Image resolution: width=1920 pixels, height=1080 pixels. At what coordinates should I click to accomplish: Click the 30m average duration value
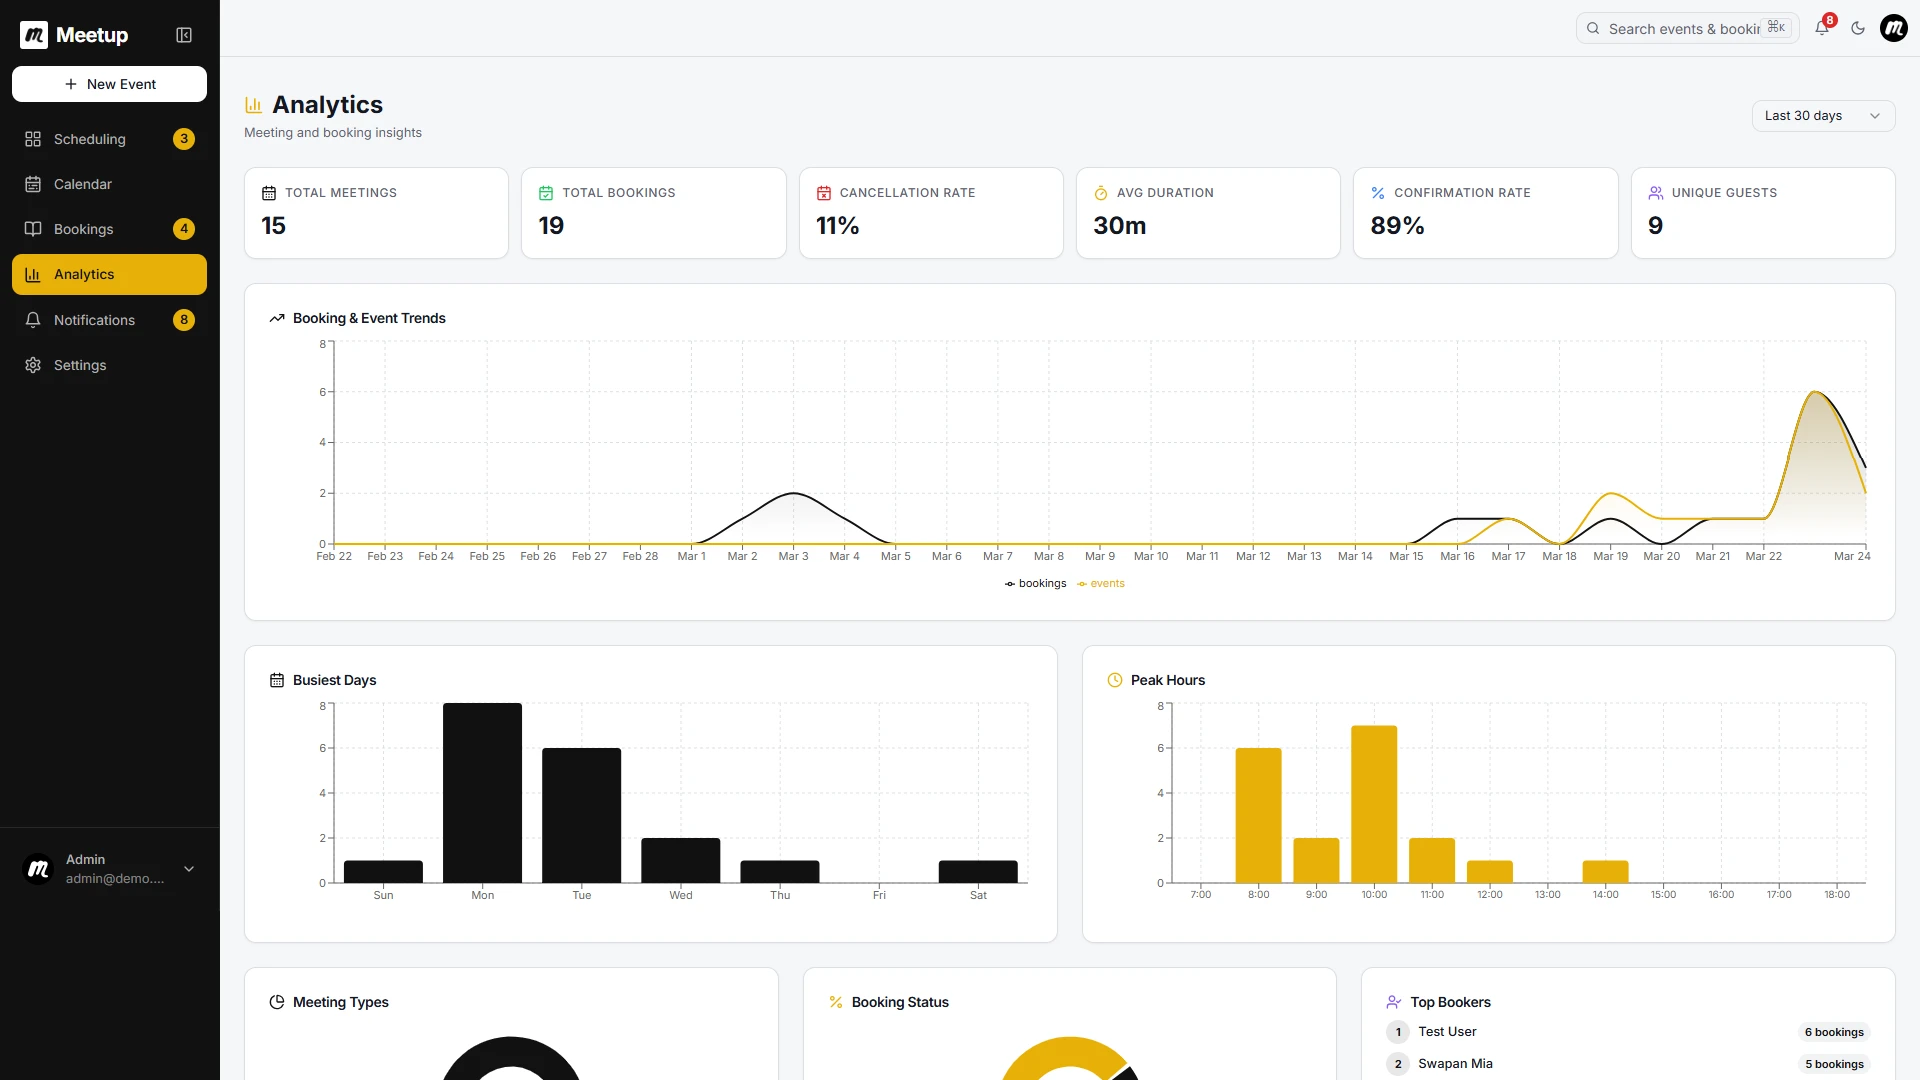point(1120,226)
